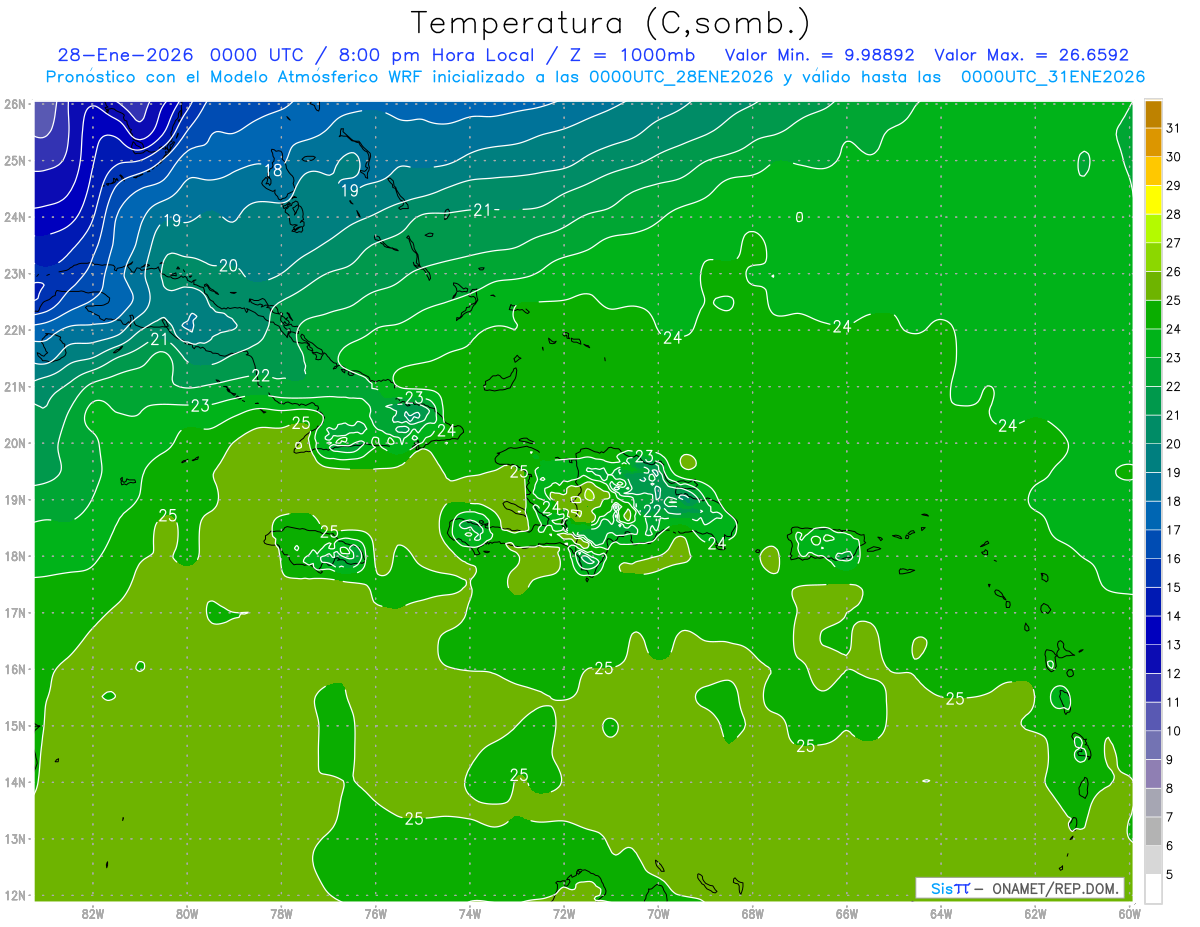1200x927 pixels.
Task: Click the color bar label "31"
Action: 1173,128
